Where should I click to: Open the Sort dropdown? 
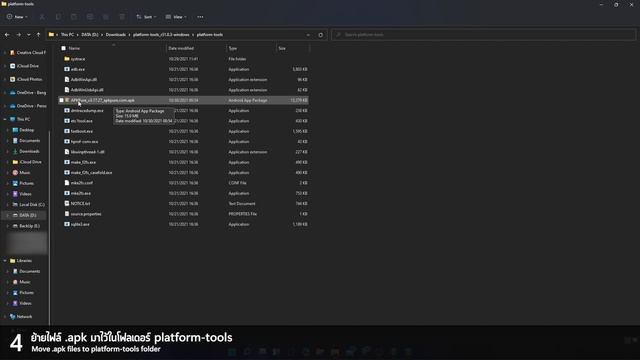(146, 17)
